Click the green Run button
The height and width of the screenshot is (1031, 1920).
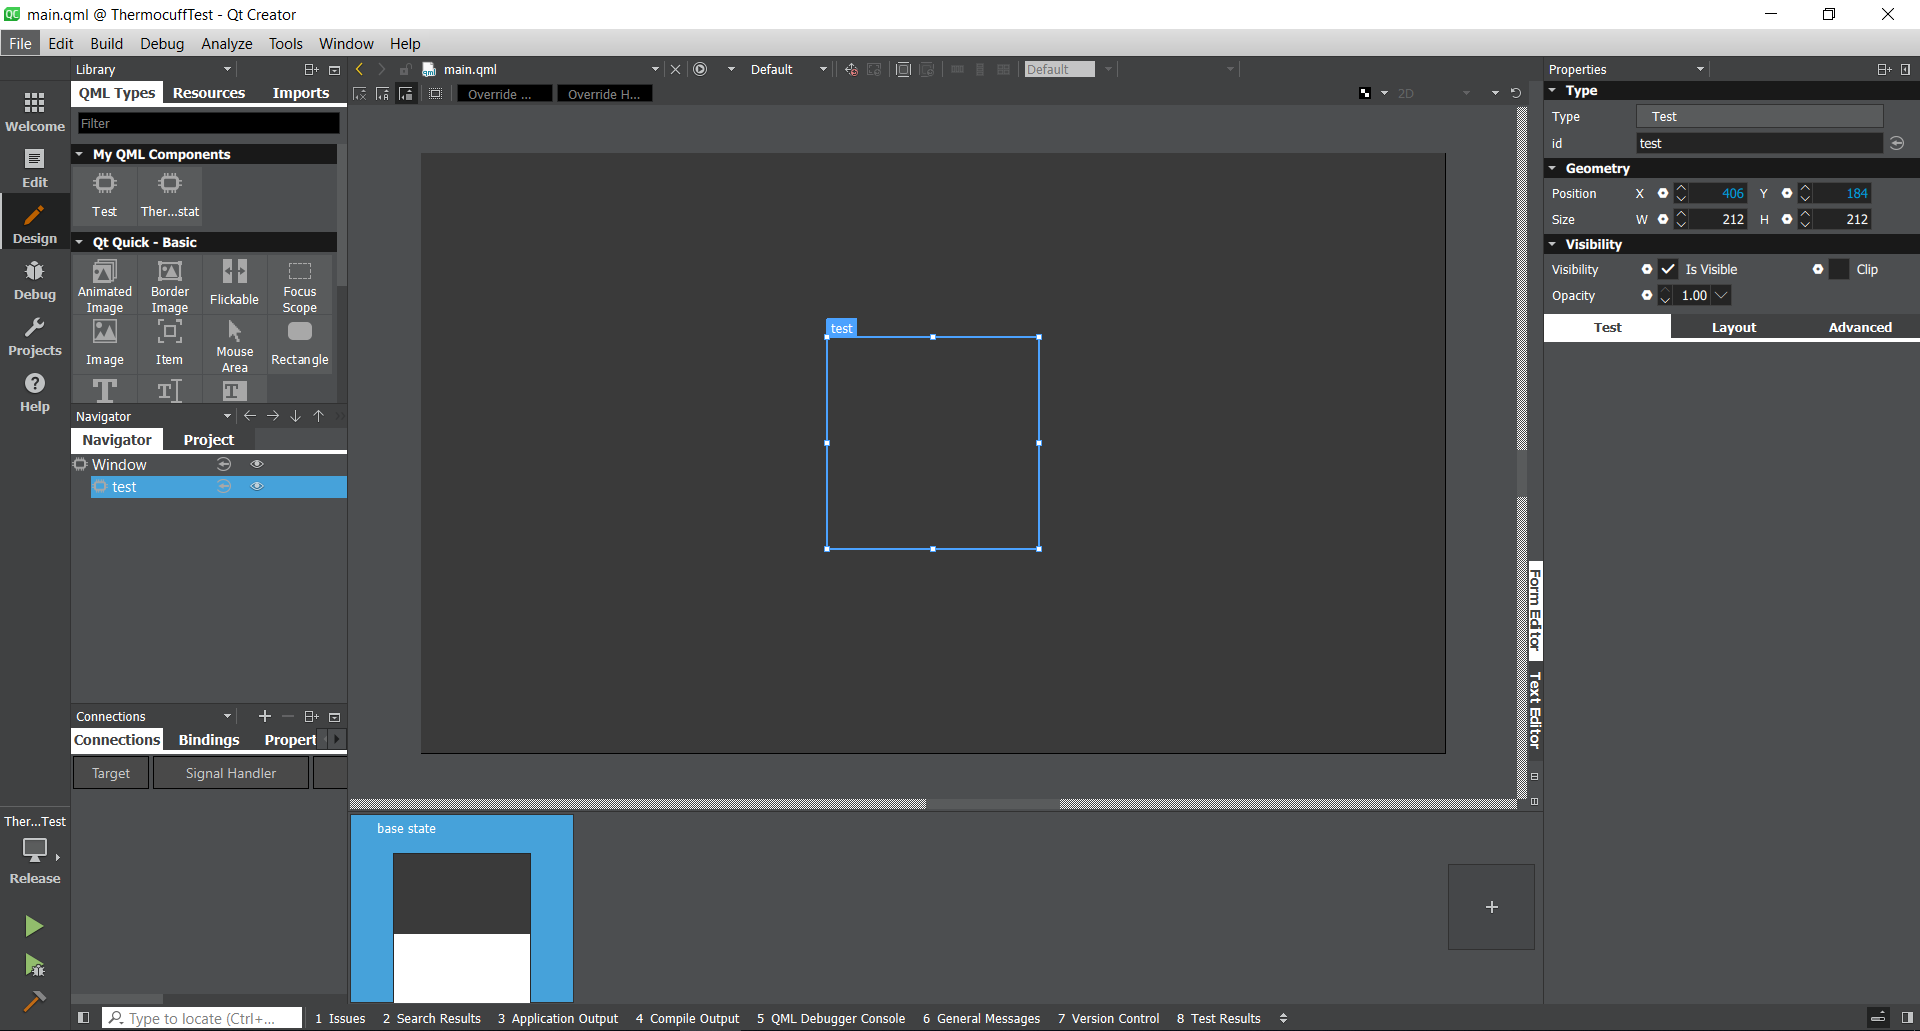tap(34, 926)
